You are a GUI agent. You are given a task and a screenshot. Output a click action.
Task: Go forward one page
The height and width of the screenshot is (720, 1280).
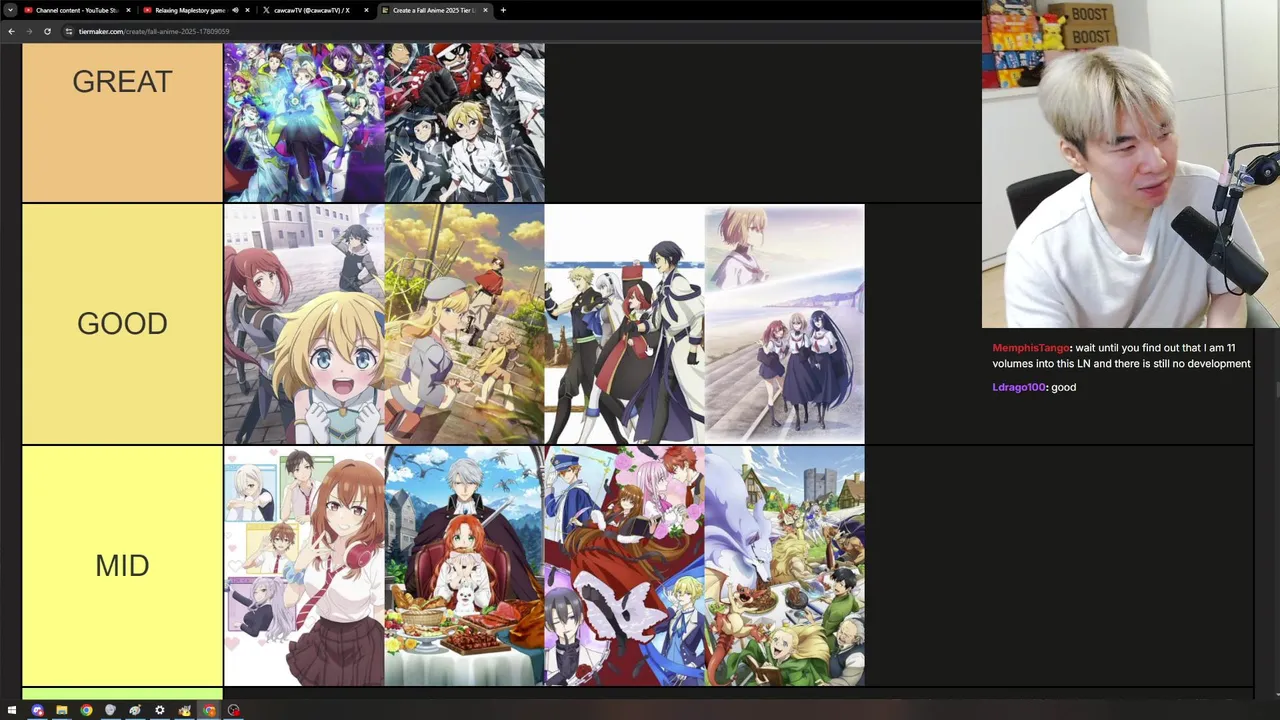point(29,31)
